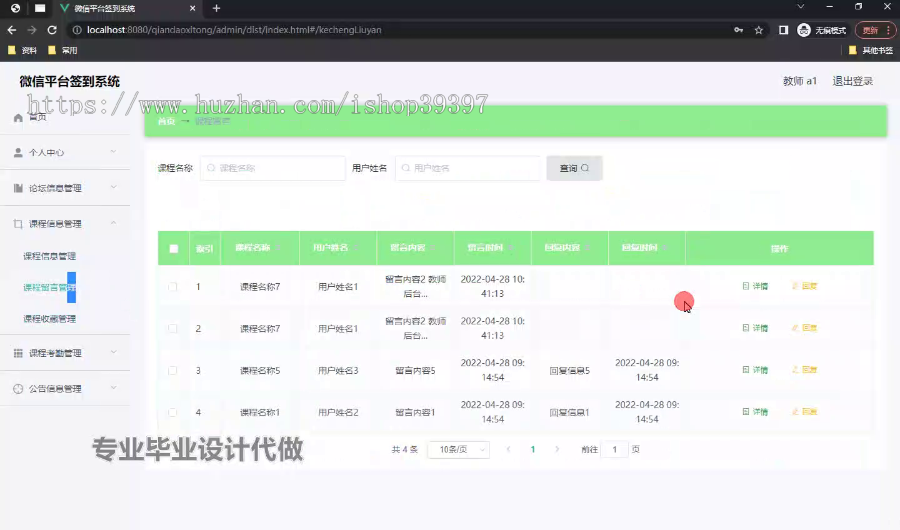Go to the home page sidebar icon
This screenshot has width=900, height=530.
point(18,118)
